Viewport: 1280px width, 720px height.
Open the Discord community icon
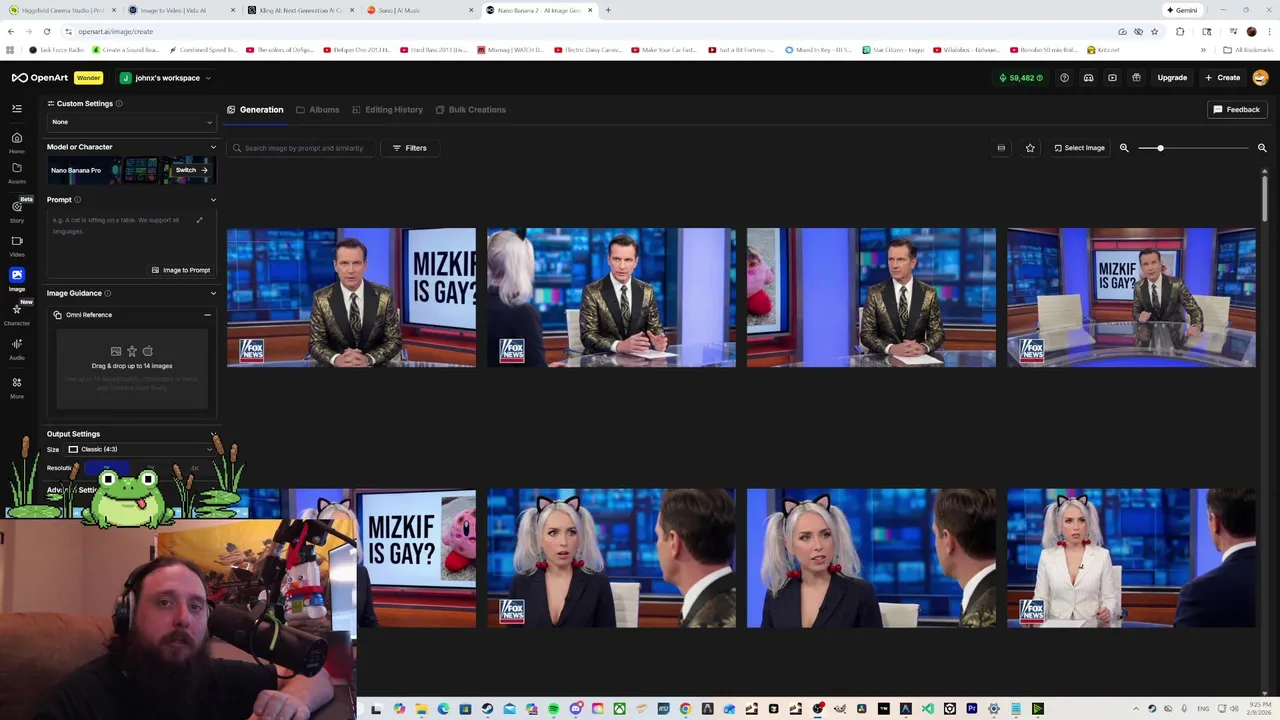1088,78
